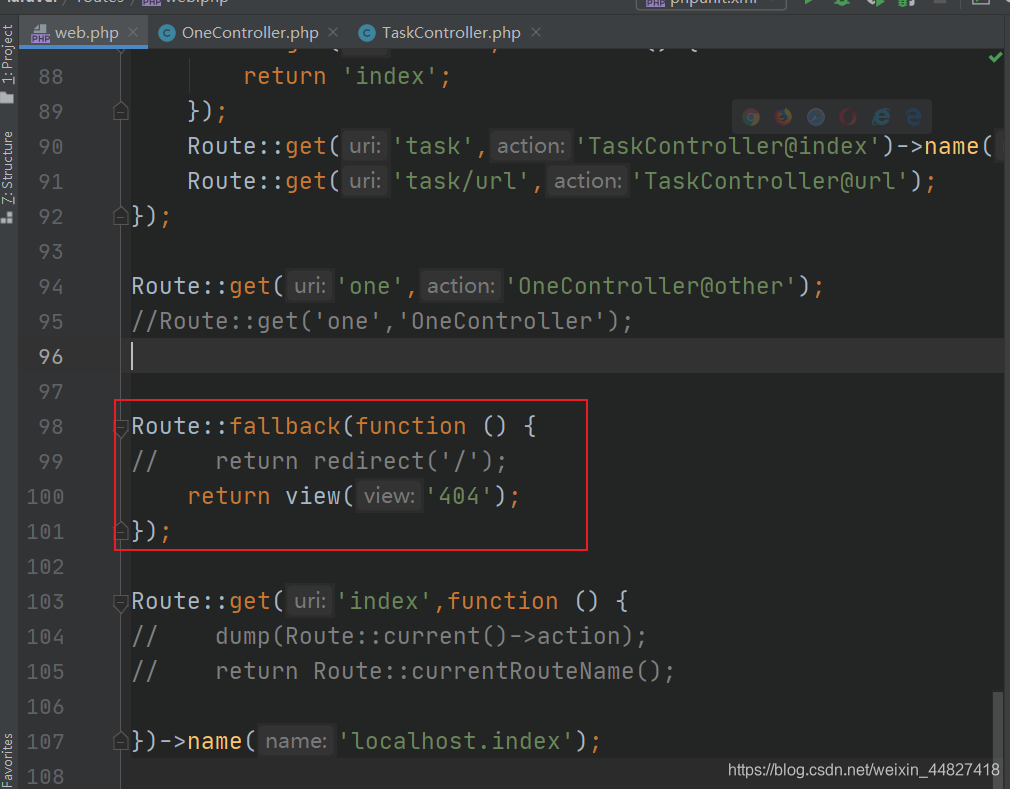Click commented return redirect line 99

(319, 461)
